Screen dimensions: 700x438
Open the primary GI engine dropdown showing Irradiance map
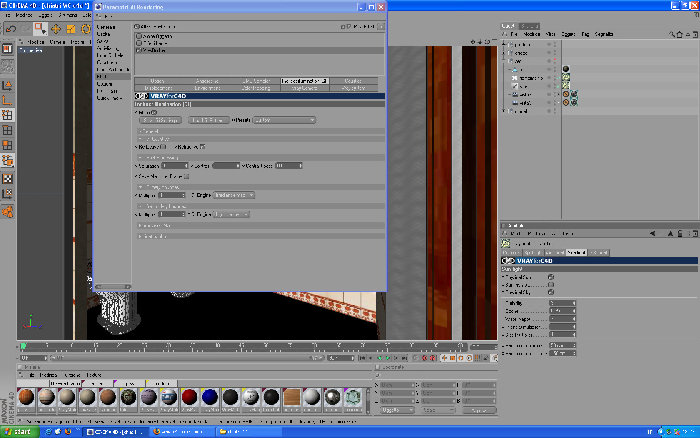pyautogui.click(x=234, y=195)
